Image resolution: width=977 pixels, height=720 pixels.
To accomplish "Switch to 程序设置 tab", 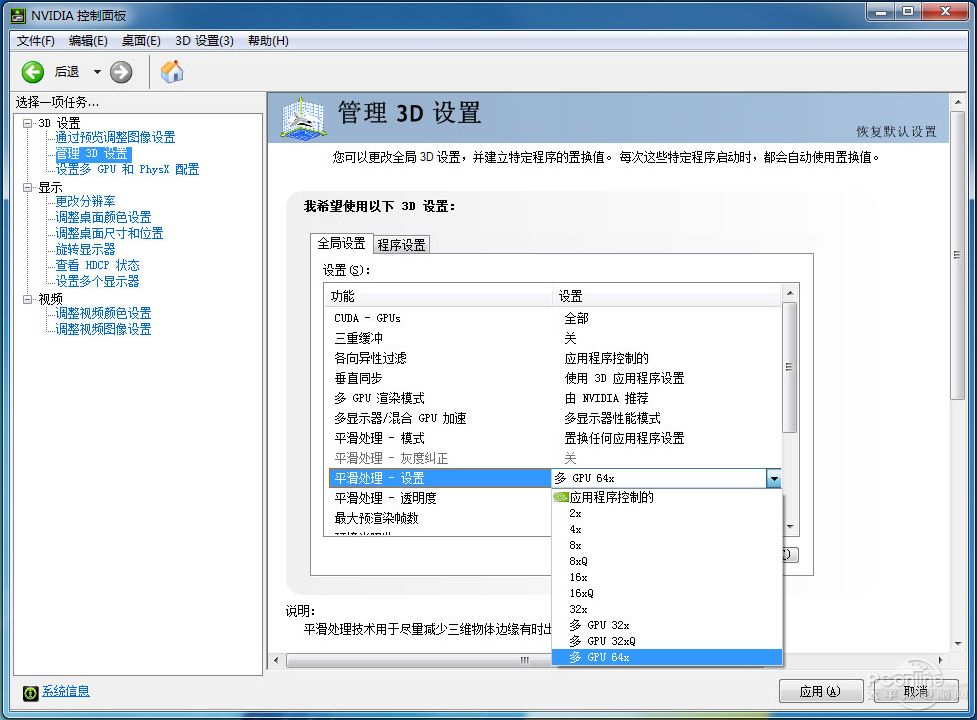I will (401, 245).
